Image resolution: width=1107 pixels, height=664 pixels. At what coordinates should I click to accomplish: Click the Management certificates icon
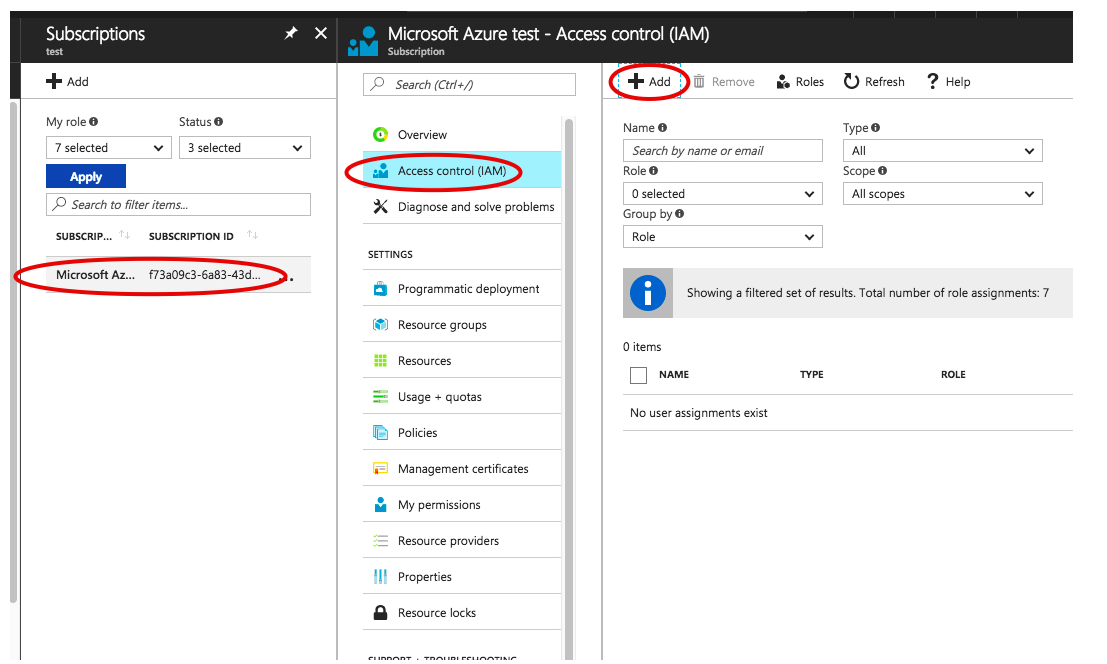pos(381,469)
